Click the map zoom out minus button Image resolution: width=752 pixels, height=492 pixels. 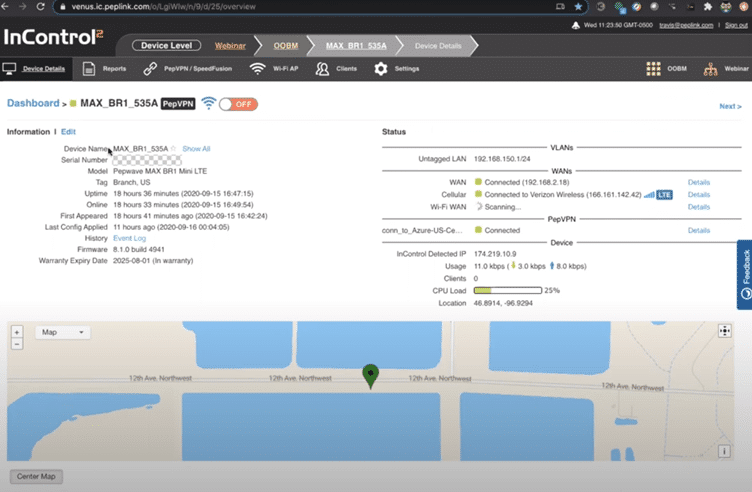click(17, 344)
